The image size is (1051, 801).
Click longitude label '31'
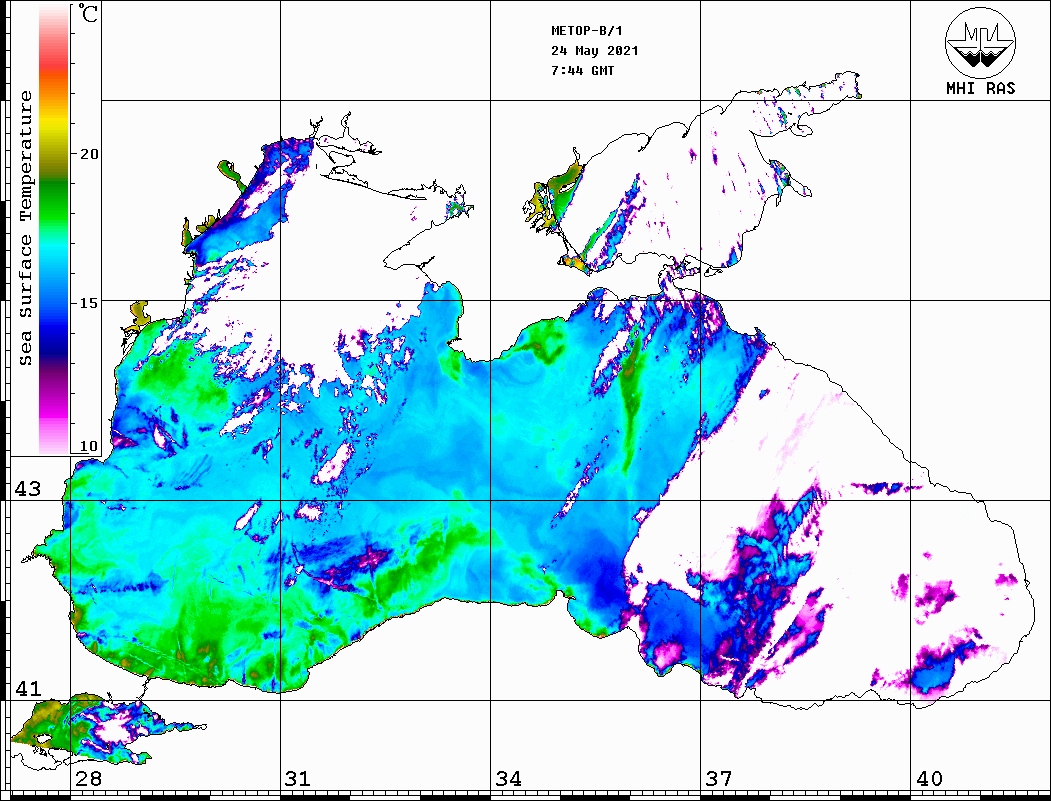click(298, 778)
